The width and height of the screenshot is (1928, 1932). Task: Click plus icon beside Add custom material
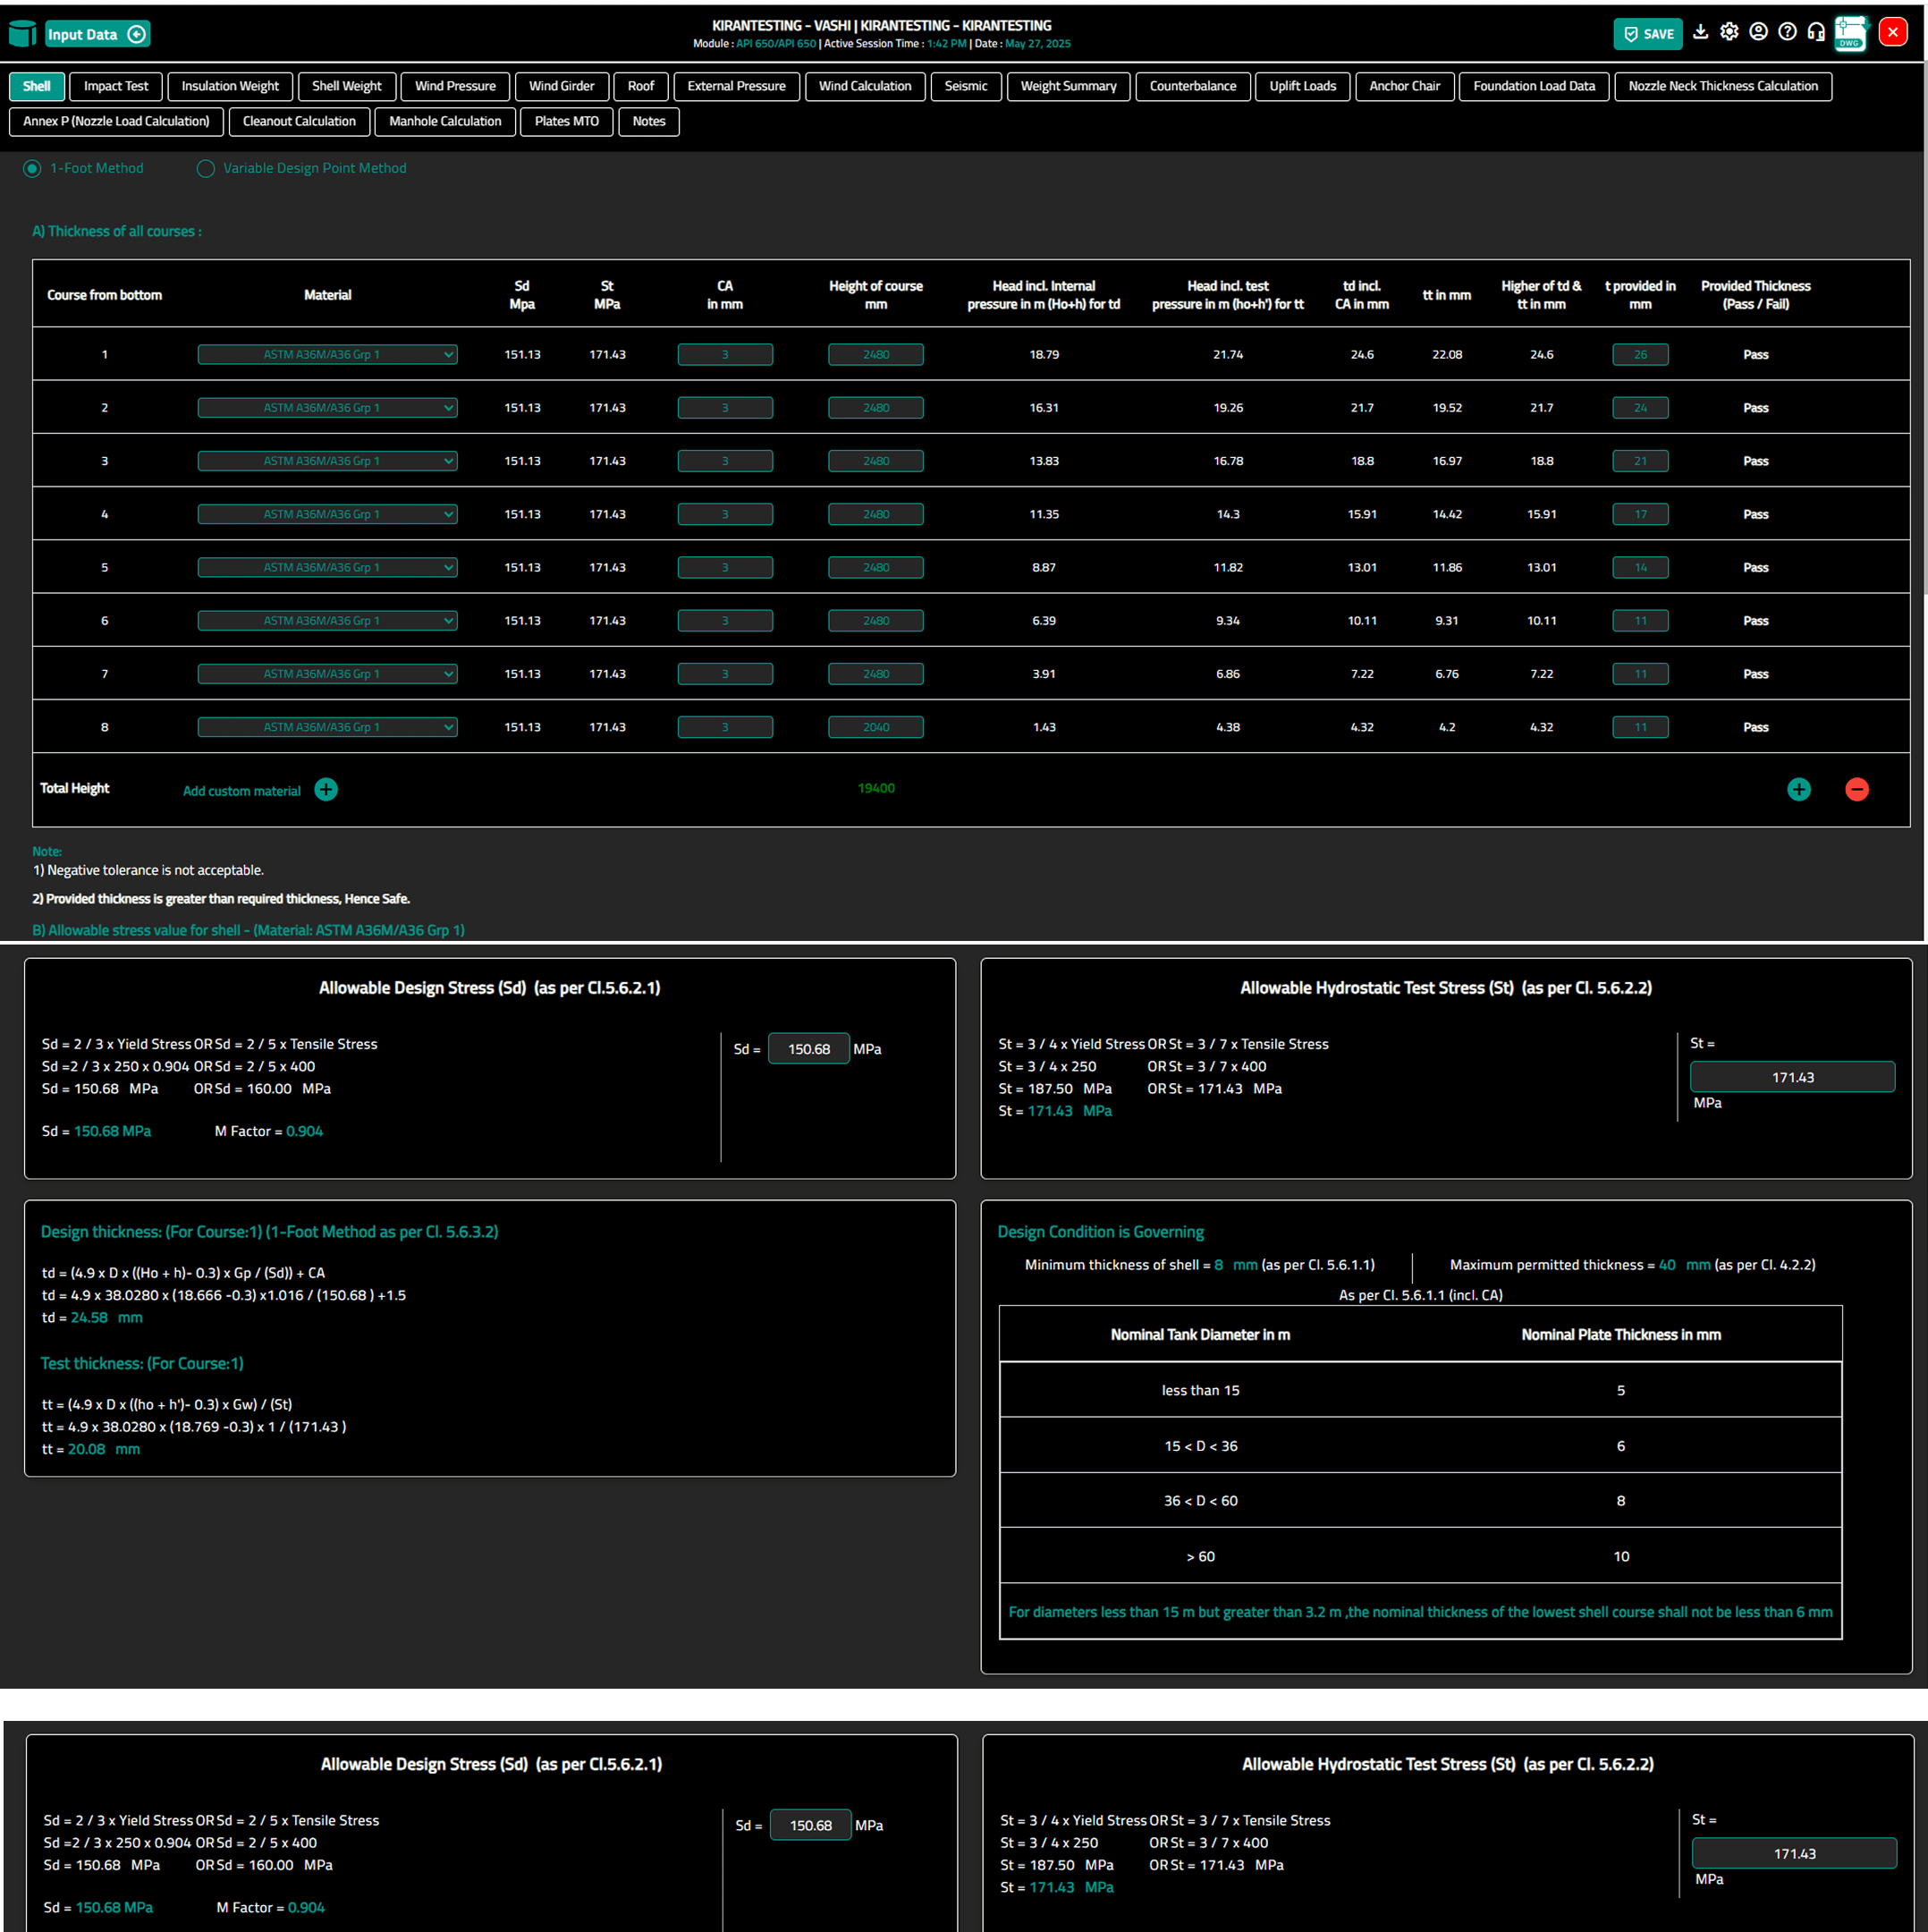point(326,789)
